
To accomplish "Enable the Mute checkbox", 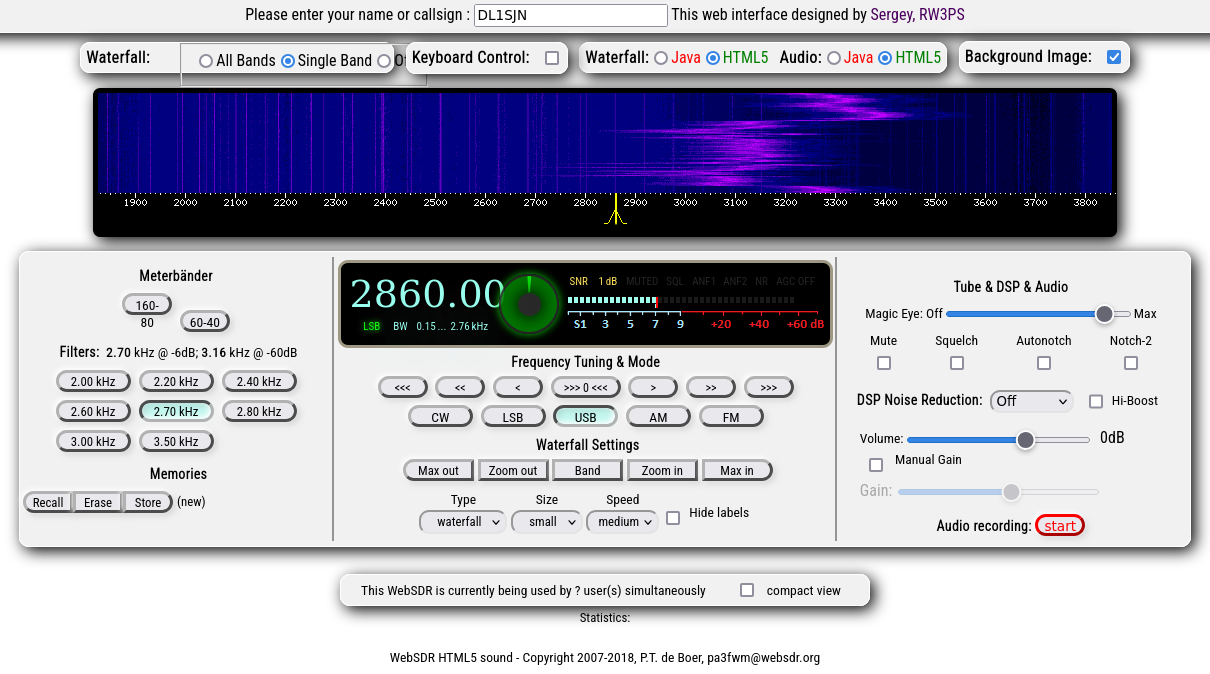I will (x=883, y=363).
